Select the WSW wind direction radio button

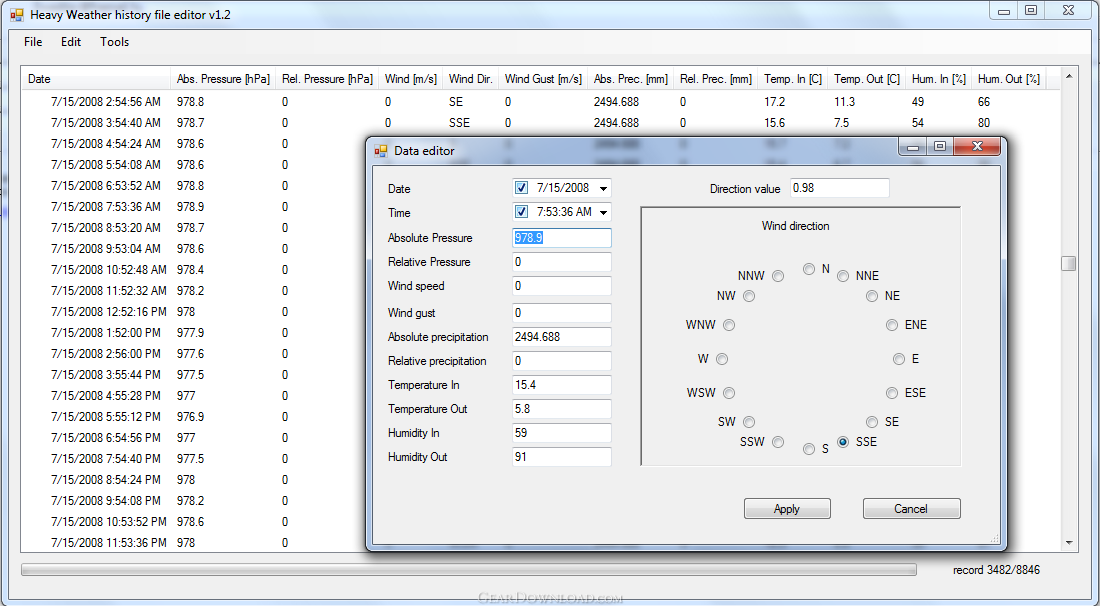pos(730,393)
